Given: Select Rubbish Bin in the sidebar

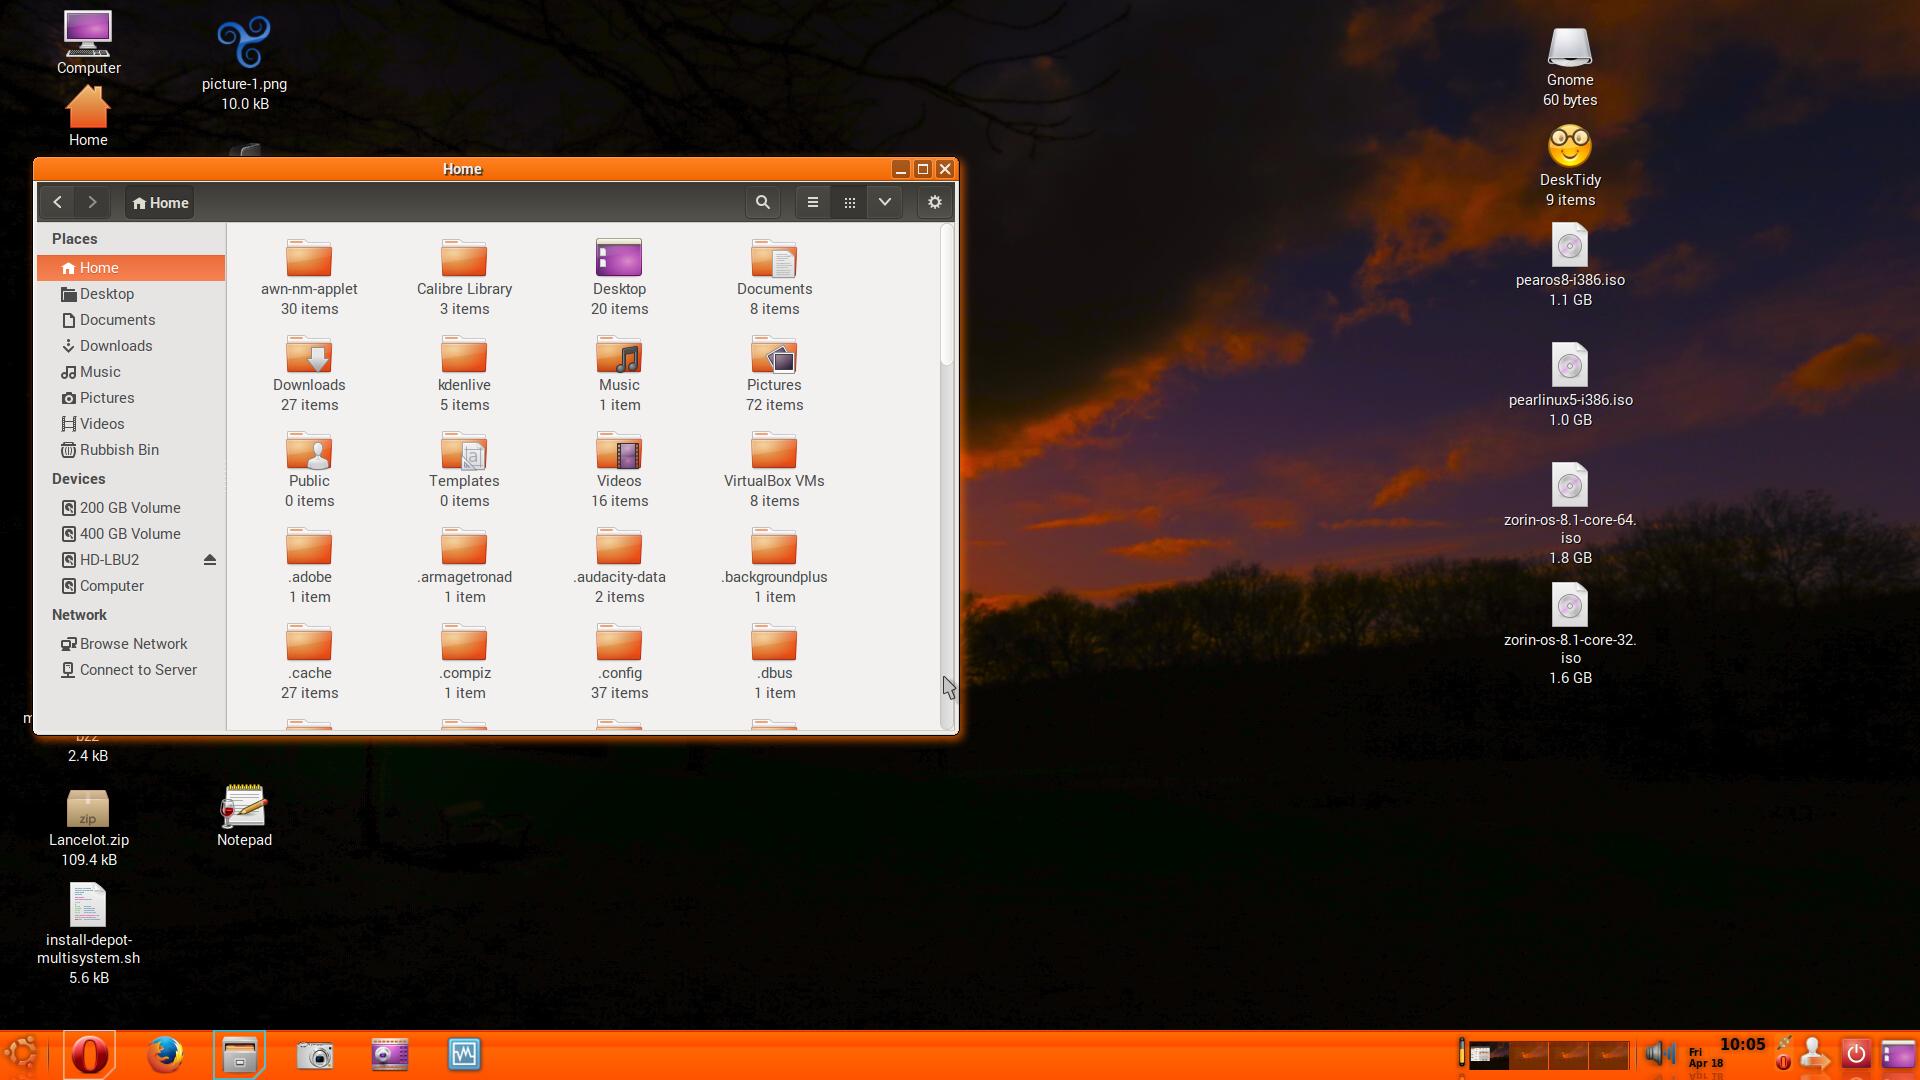Looking at the screenshot, I should pos(119,450).
